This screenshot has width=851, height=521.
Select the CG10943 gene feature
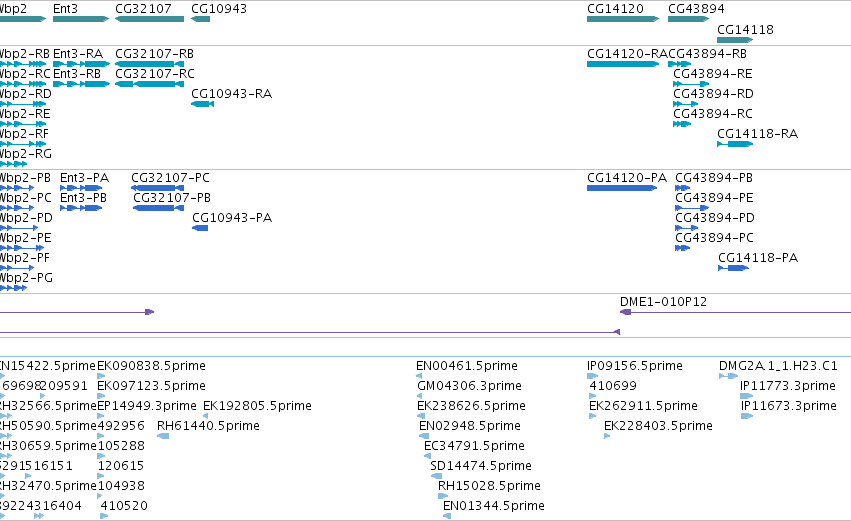pyautogui.click(x=200, y=19)
